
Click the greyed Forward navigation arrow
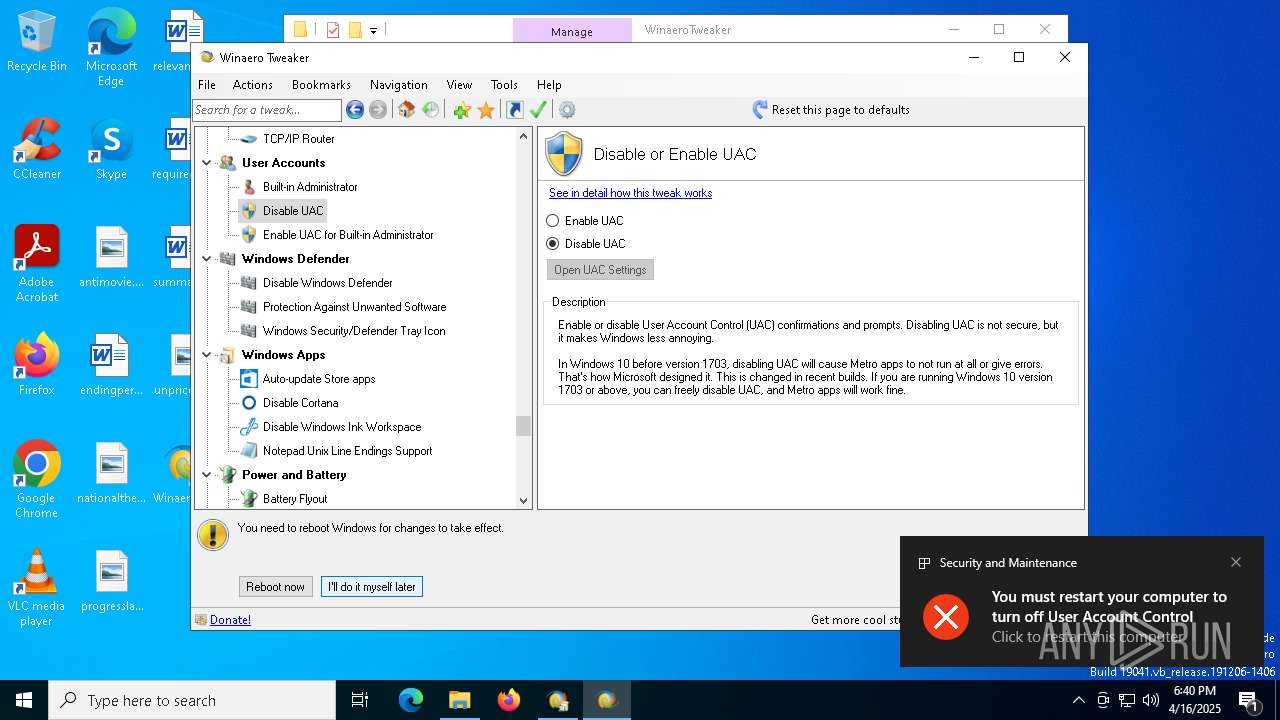coord(378,110)
